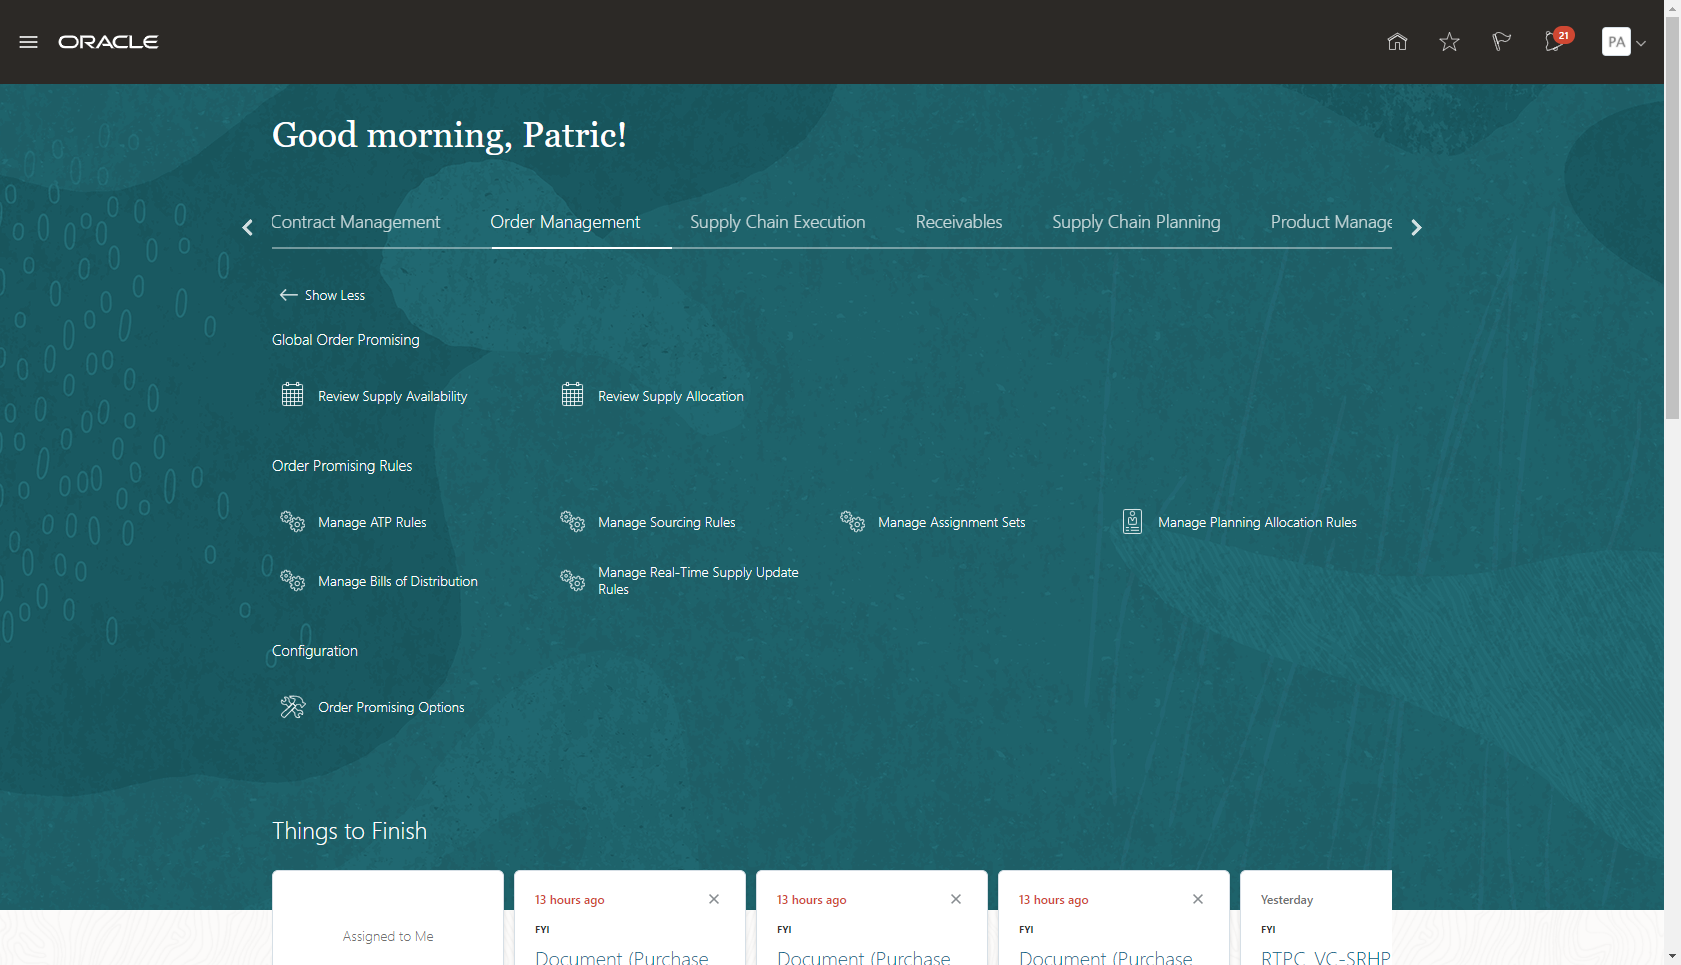Open the Receivables tab
Viewport: 1681px width, 965px height.
959,222
